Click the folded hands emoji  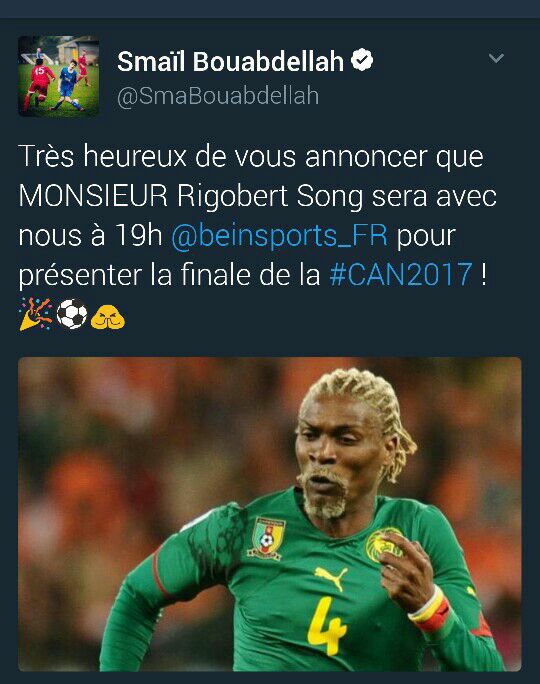[108, 316]
